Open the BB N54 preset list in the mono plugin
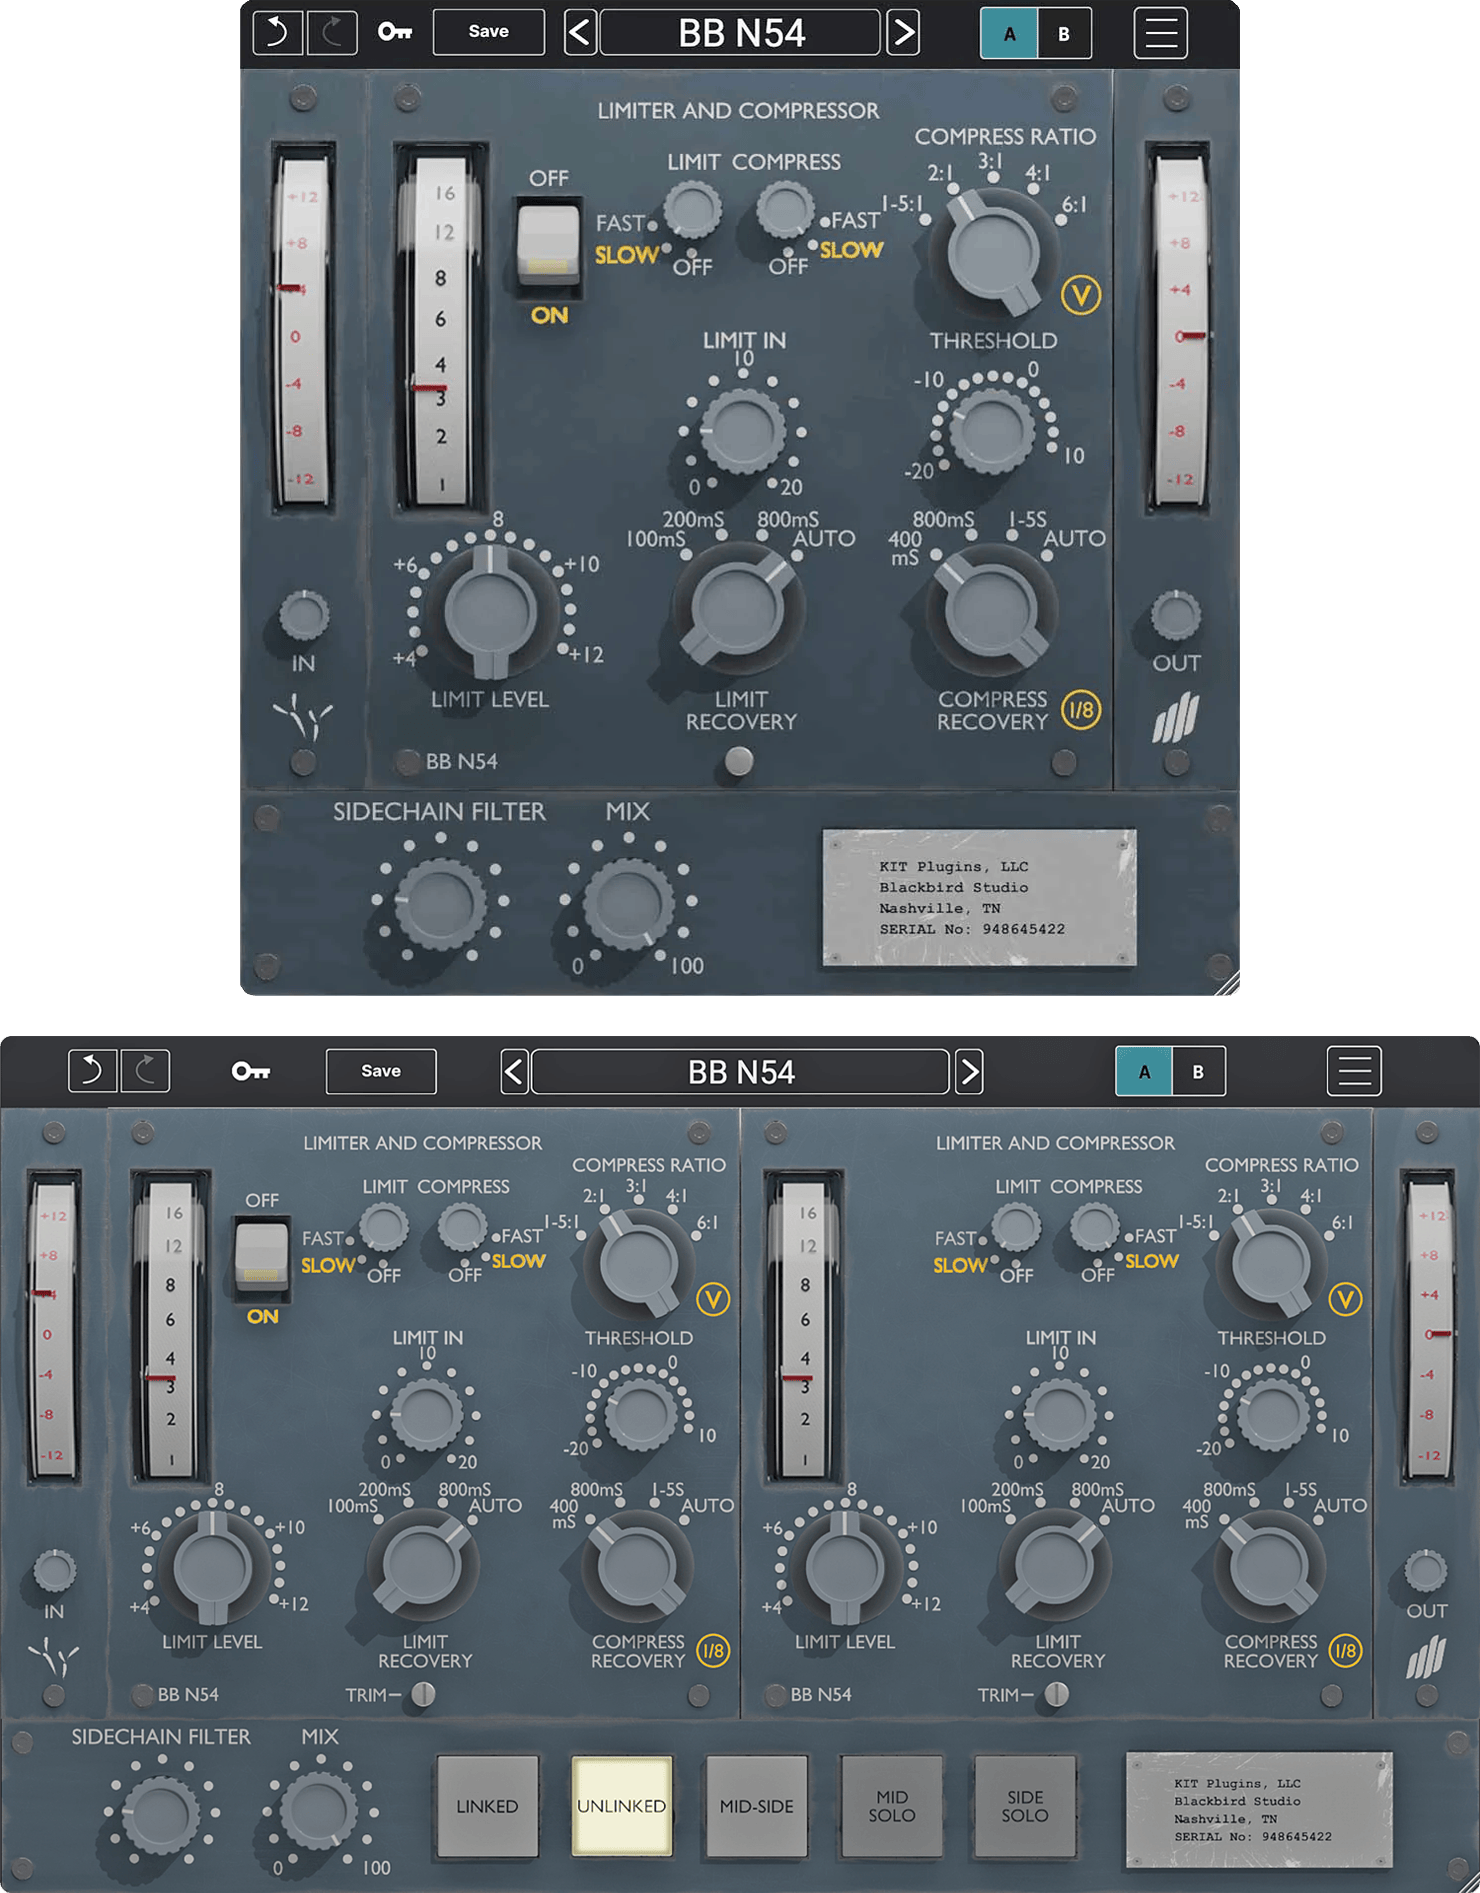This screenshot has width=1480, height=1893. pos(740,33)
